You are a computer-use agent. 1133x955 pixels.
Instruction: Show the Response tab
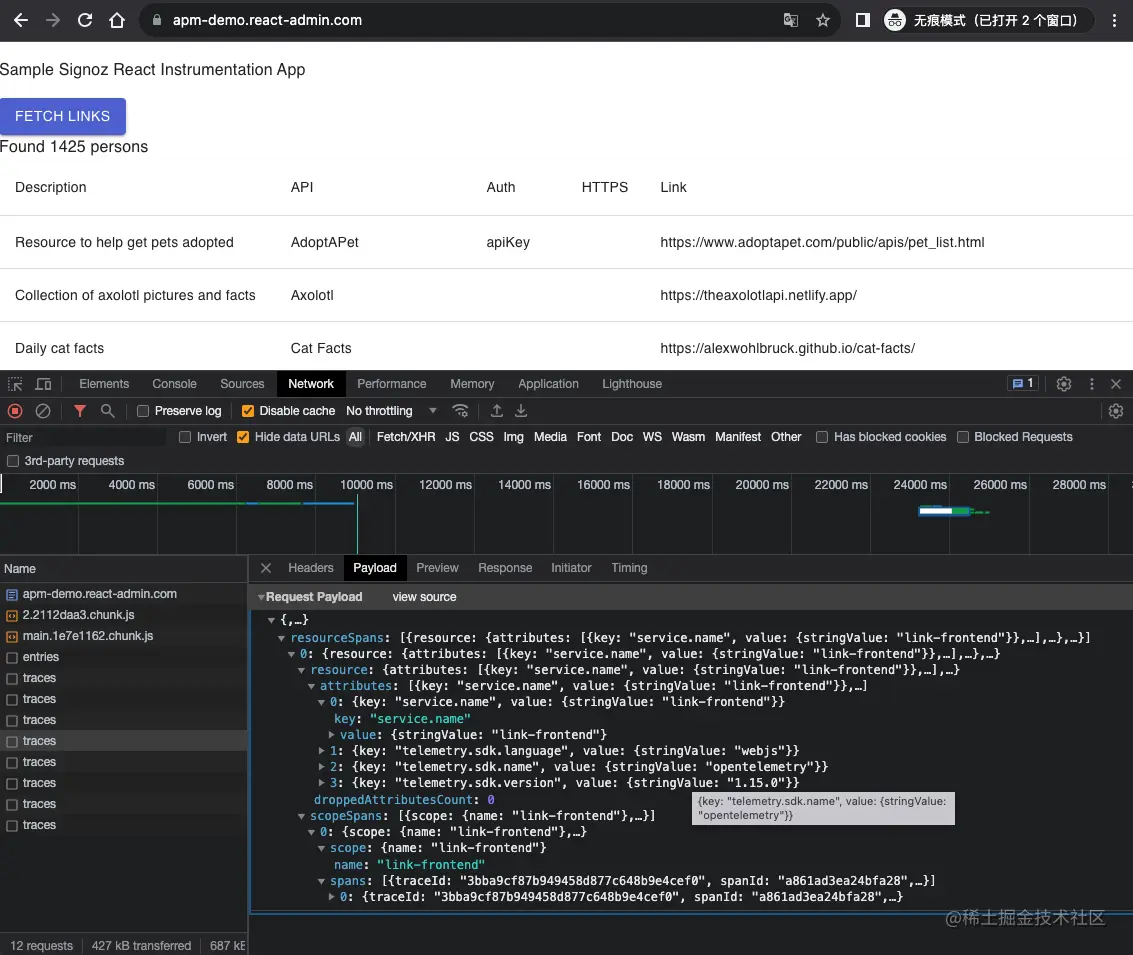point(505,568)
